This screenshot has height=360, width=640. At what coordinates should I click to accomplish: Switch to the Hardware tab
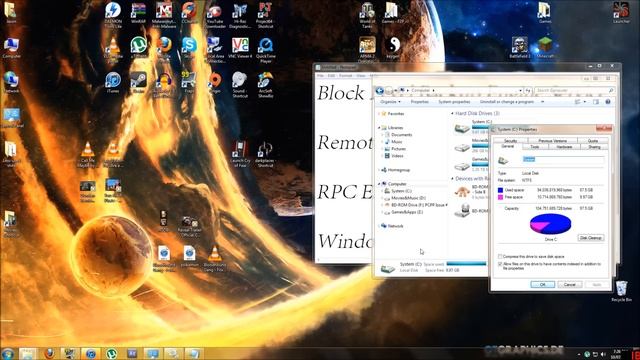(564, 147)
